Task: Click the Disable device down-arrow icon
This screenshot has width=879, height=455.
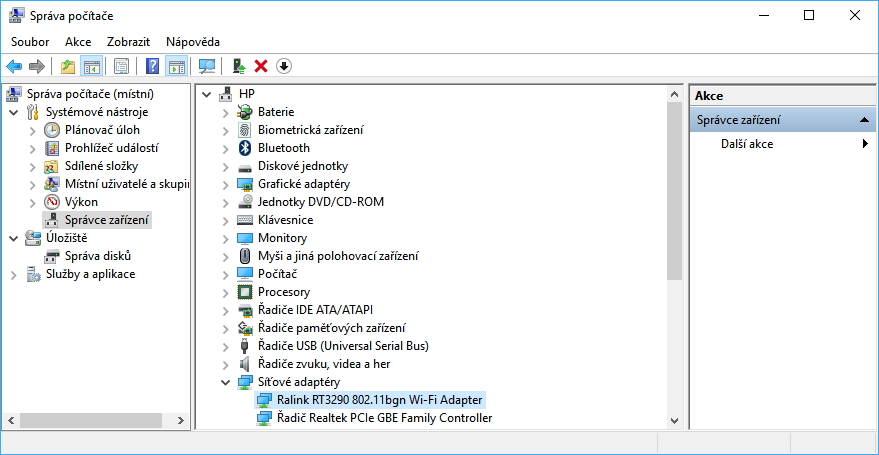Action: [284, 67]
